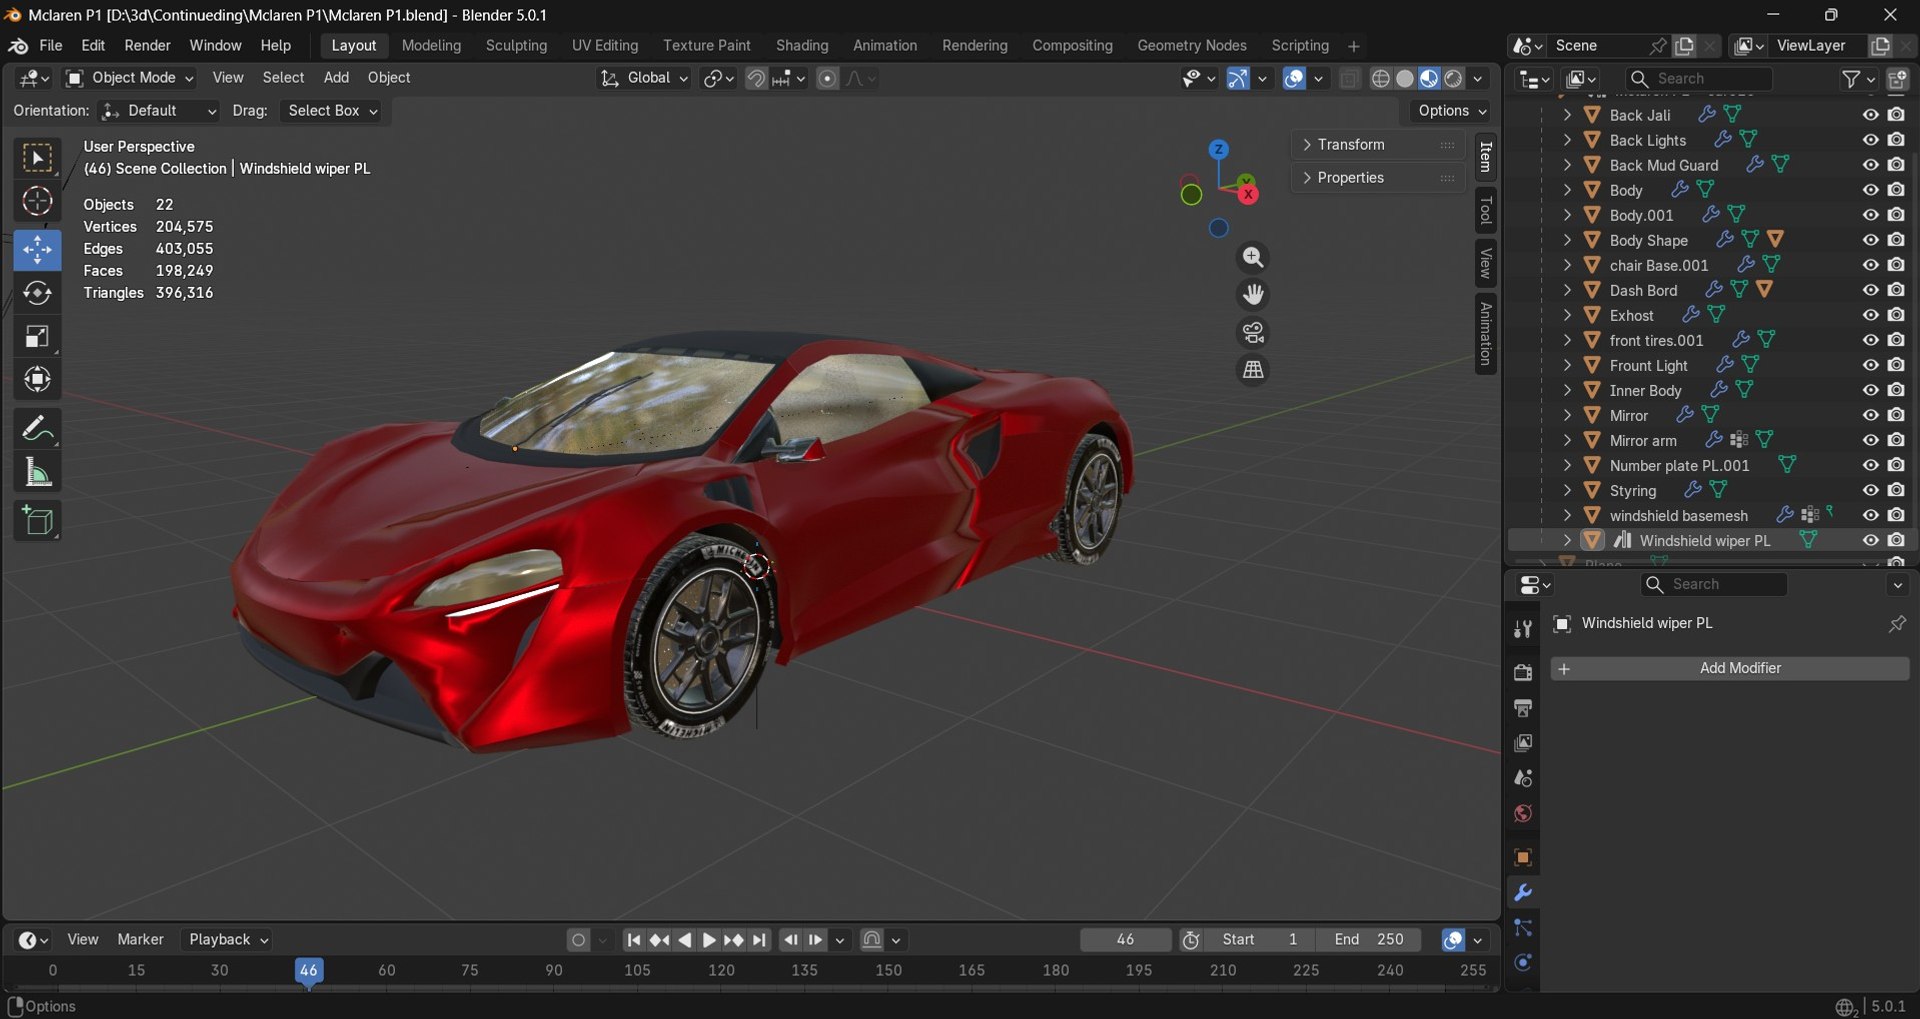Open the Physics properties tab
1920x1019 pixels.
pyautogui.click(x=1523, y=963)
